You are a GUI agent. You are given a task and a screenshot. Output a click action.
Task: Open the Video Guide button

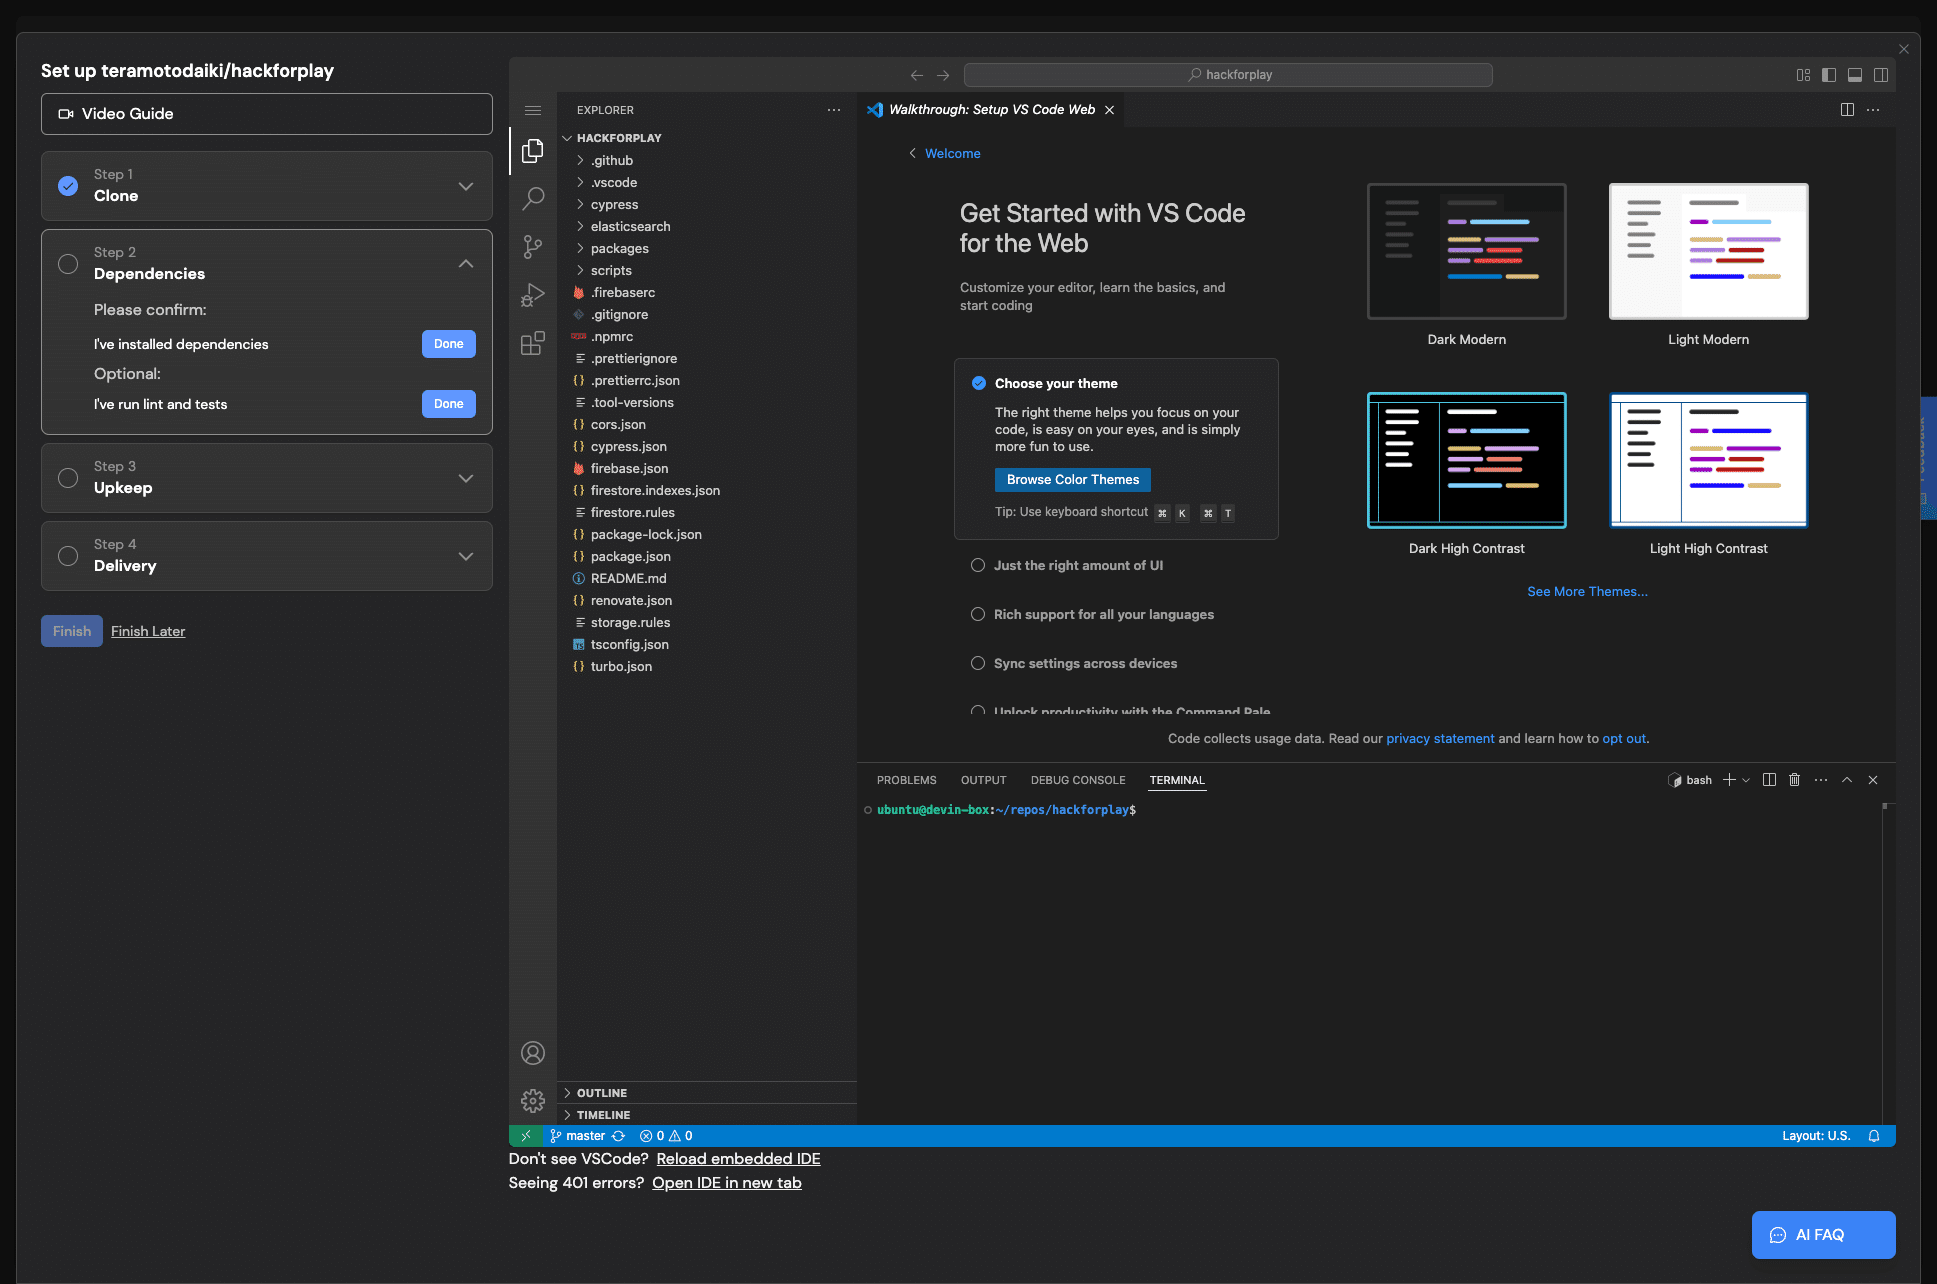[267, 114]
